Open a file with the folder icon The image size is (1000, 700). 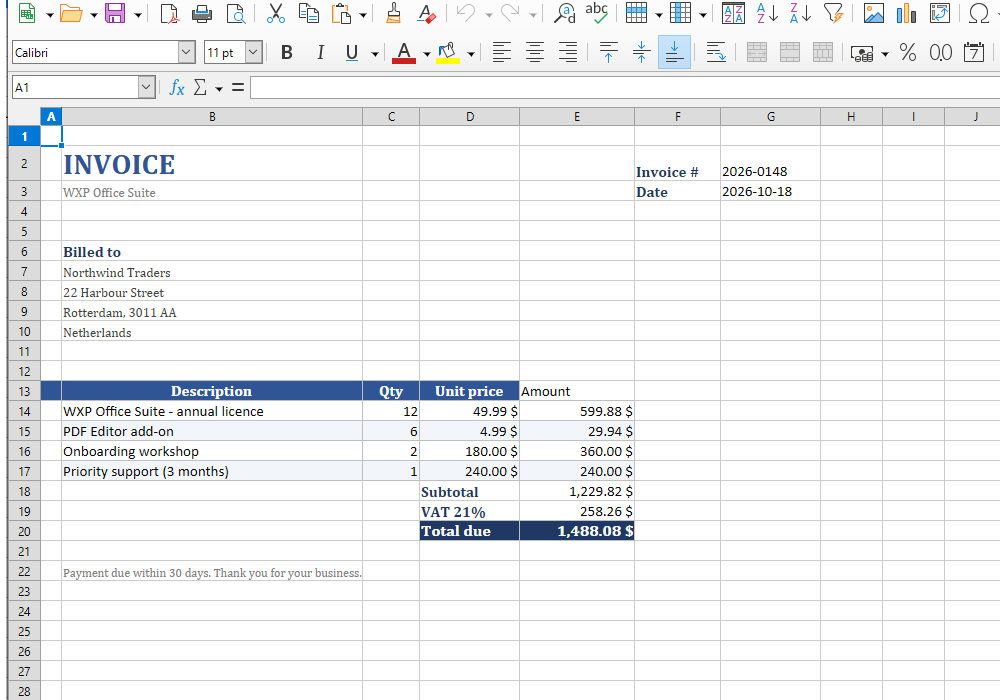click(71, 13)
